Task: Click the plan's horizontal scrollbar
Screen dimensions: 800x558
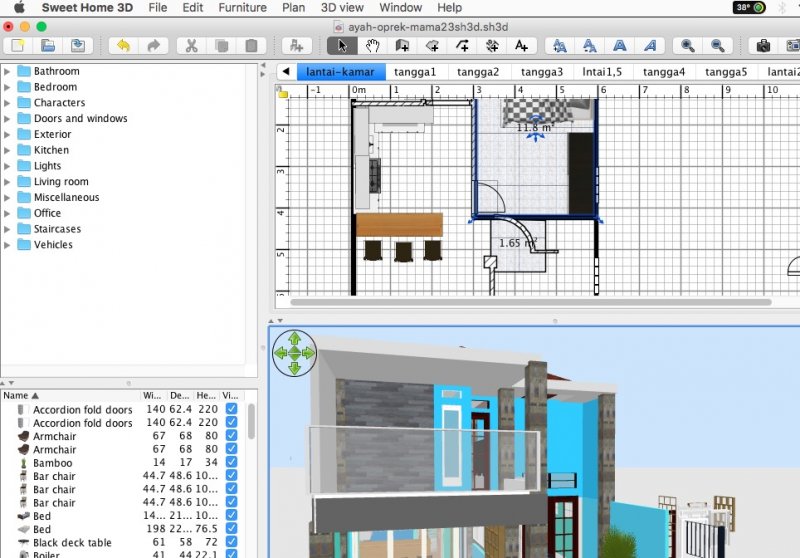Action: click(x=530, y=301)
